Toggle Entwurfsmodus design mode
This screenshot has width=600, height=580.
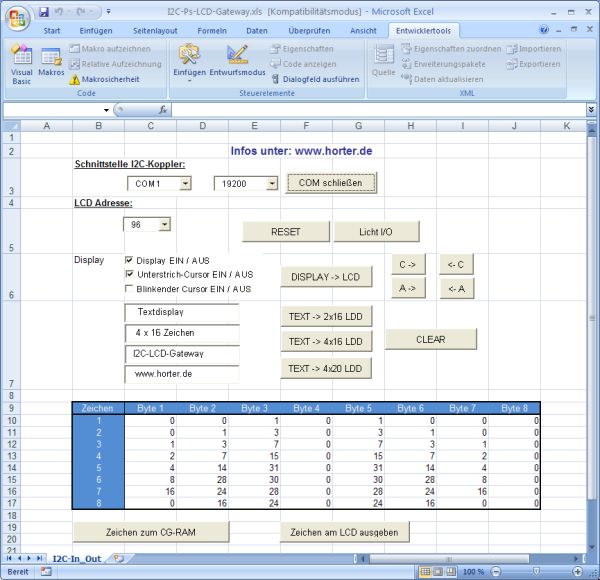pos(238,62)
